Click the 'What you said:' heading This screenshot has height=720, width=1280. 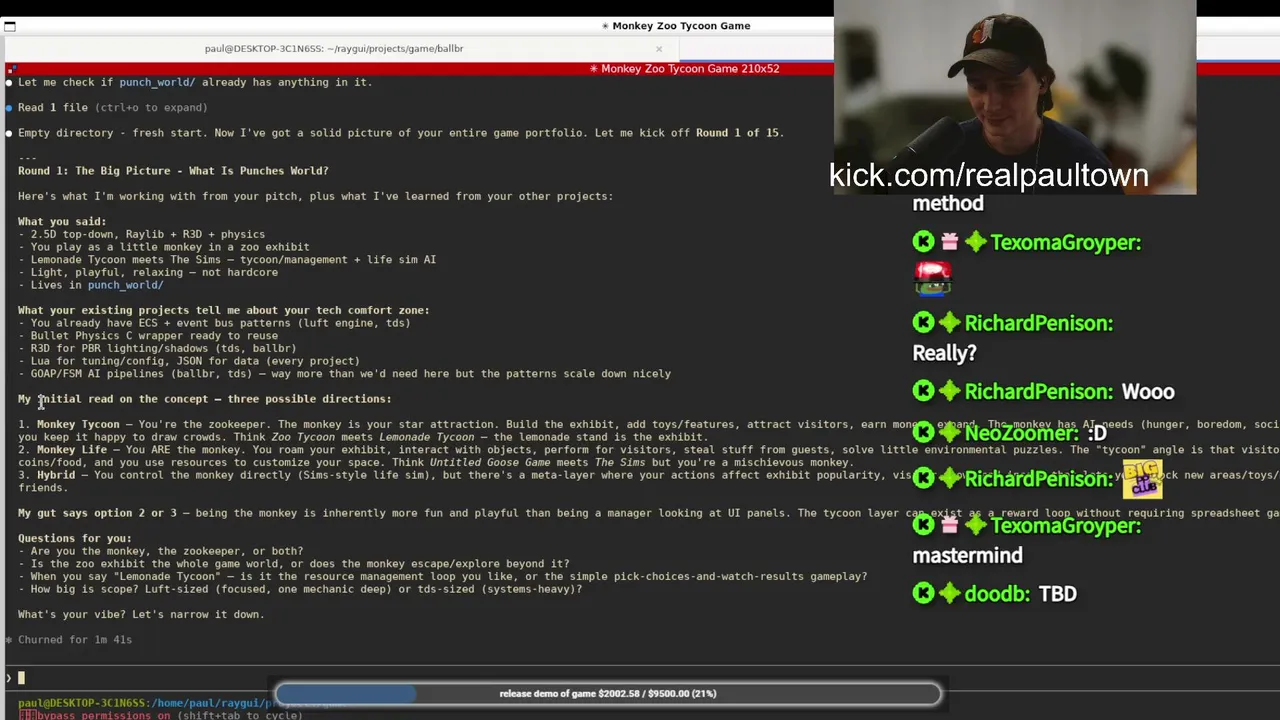pos(62,222)
